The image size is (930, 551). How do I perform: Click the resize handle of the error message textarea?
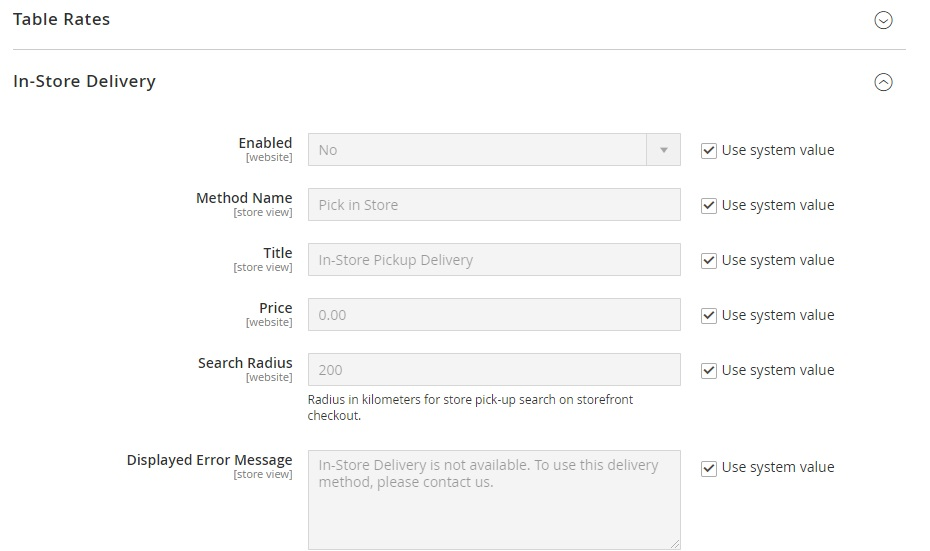tap(674, 542)
